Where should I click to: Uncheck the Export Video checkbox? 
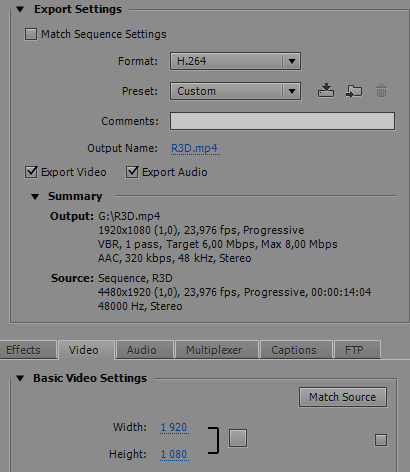pyautogui.click(x=31, y=172)
